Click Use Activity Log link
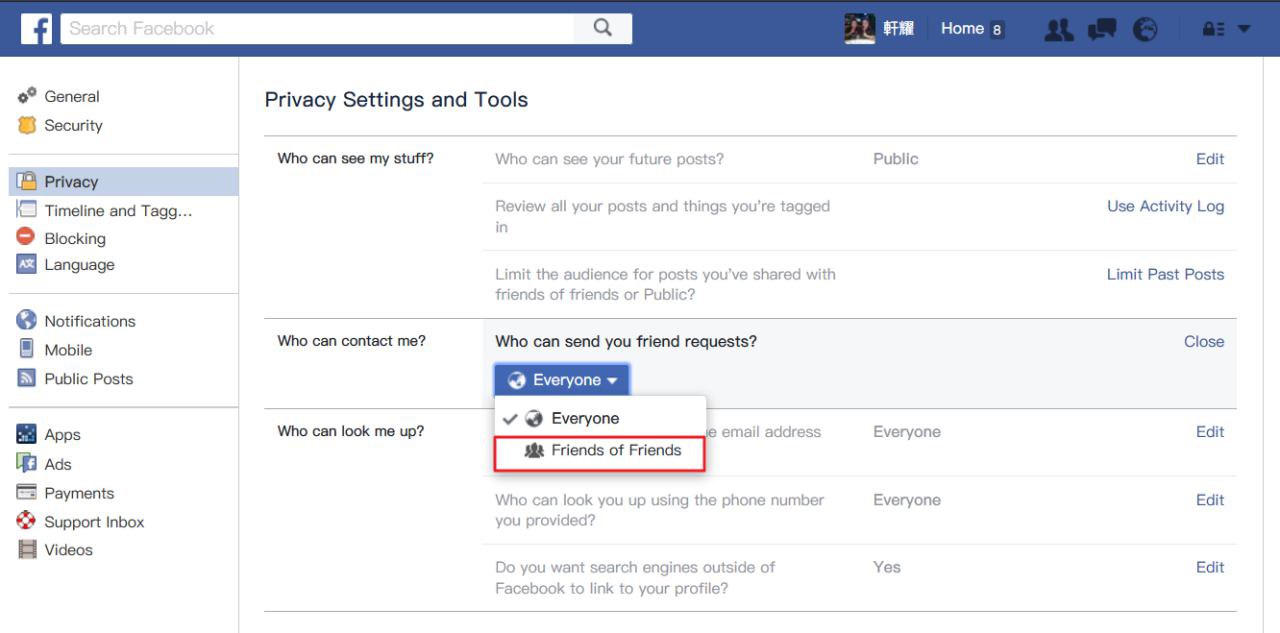The image size is (1280, 633). click(1165, 206)
